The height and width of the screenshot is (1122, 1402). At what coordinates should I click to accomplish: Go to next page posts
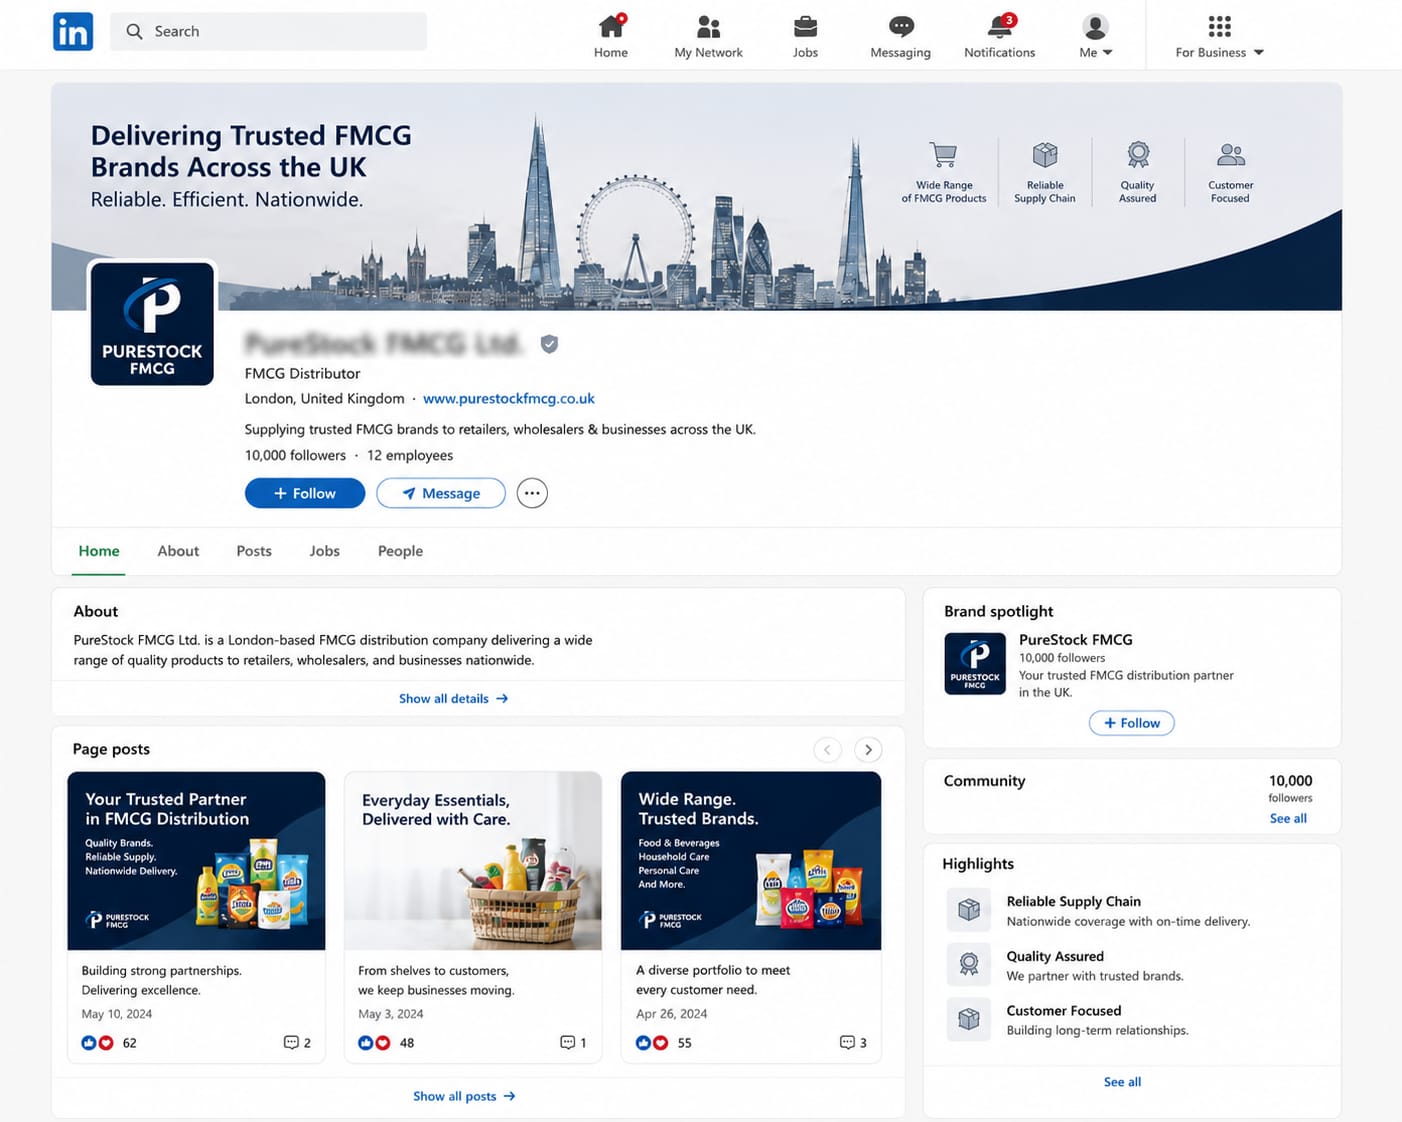pos(868,749)
